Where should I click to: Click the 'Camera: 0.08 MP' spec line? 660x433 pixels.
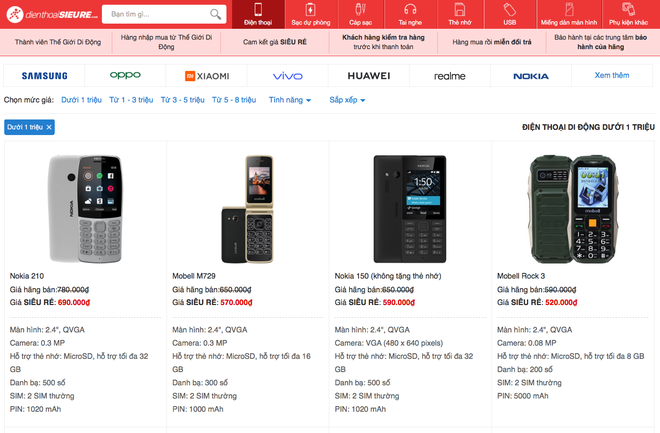coord(527,343)
